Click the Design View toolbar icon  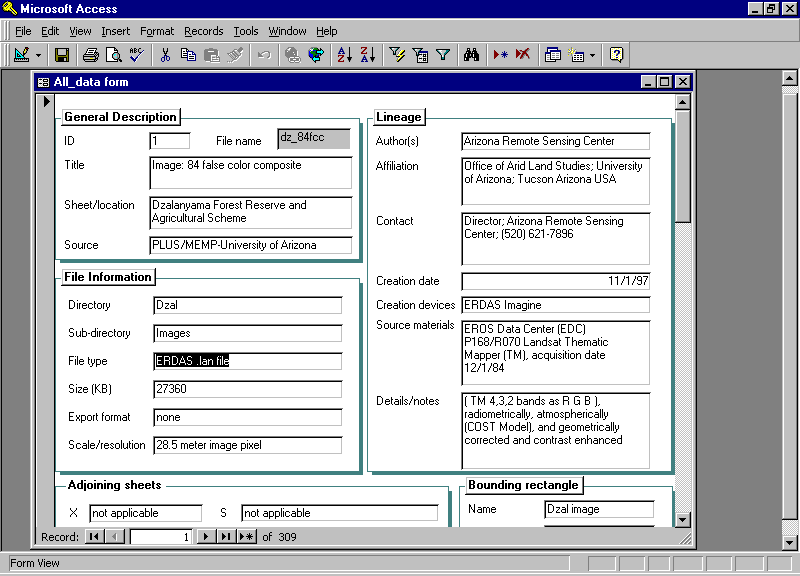21,55
